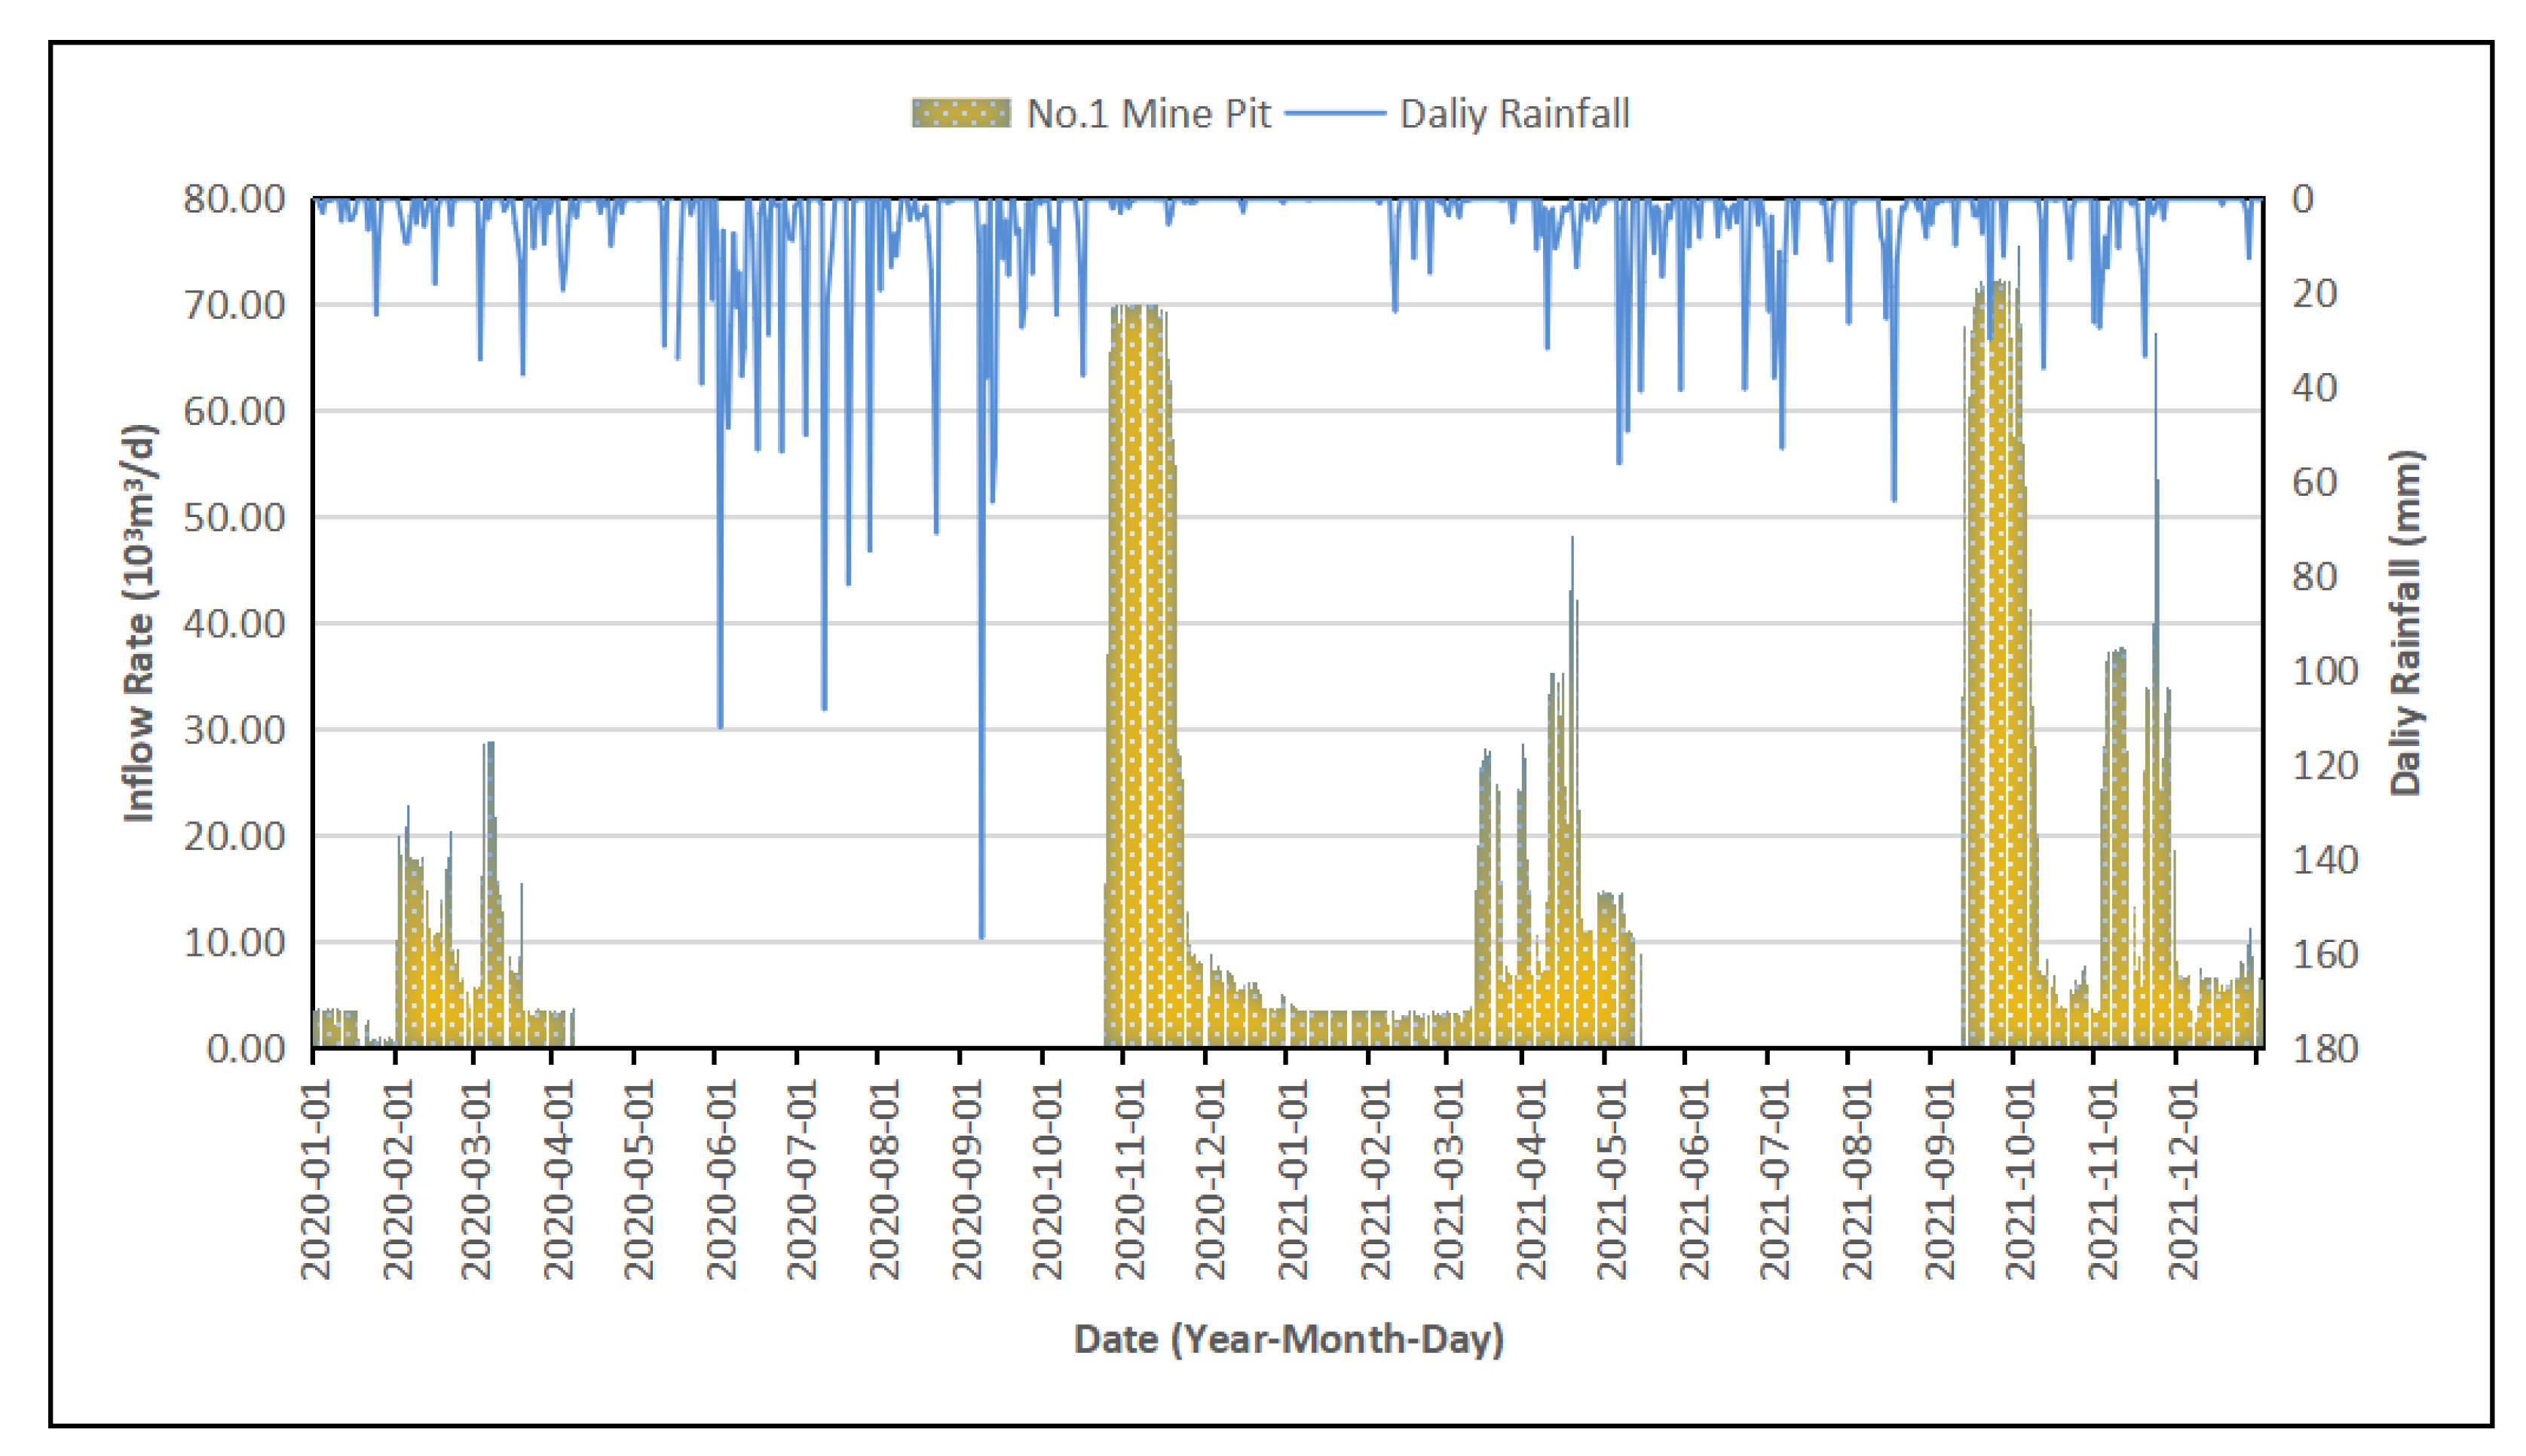Click the 2020-11-01 date label
Image resolution: width=2526 pixels, height=1456 pixels.
1130,1180
